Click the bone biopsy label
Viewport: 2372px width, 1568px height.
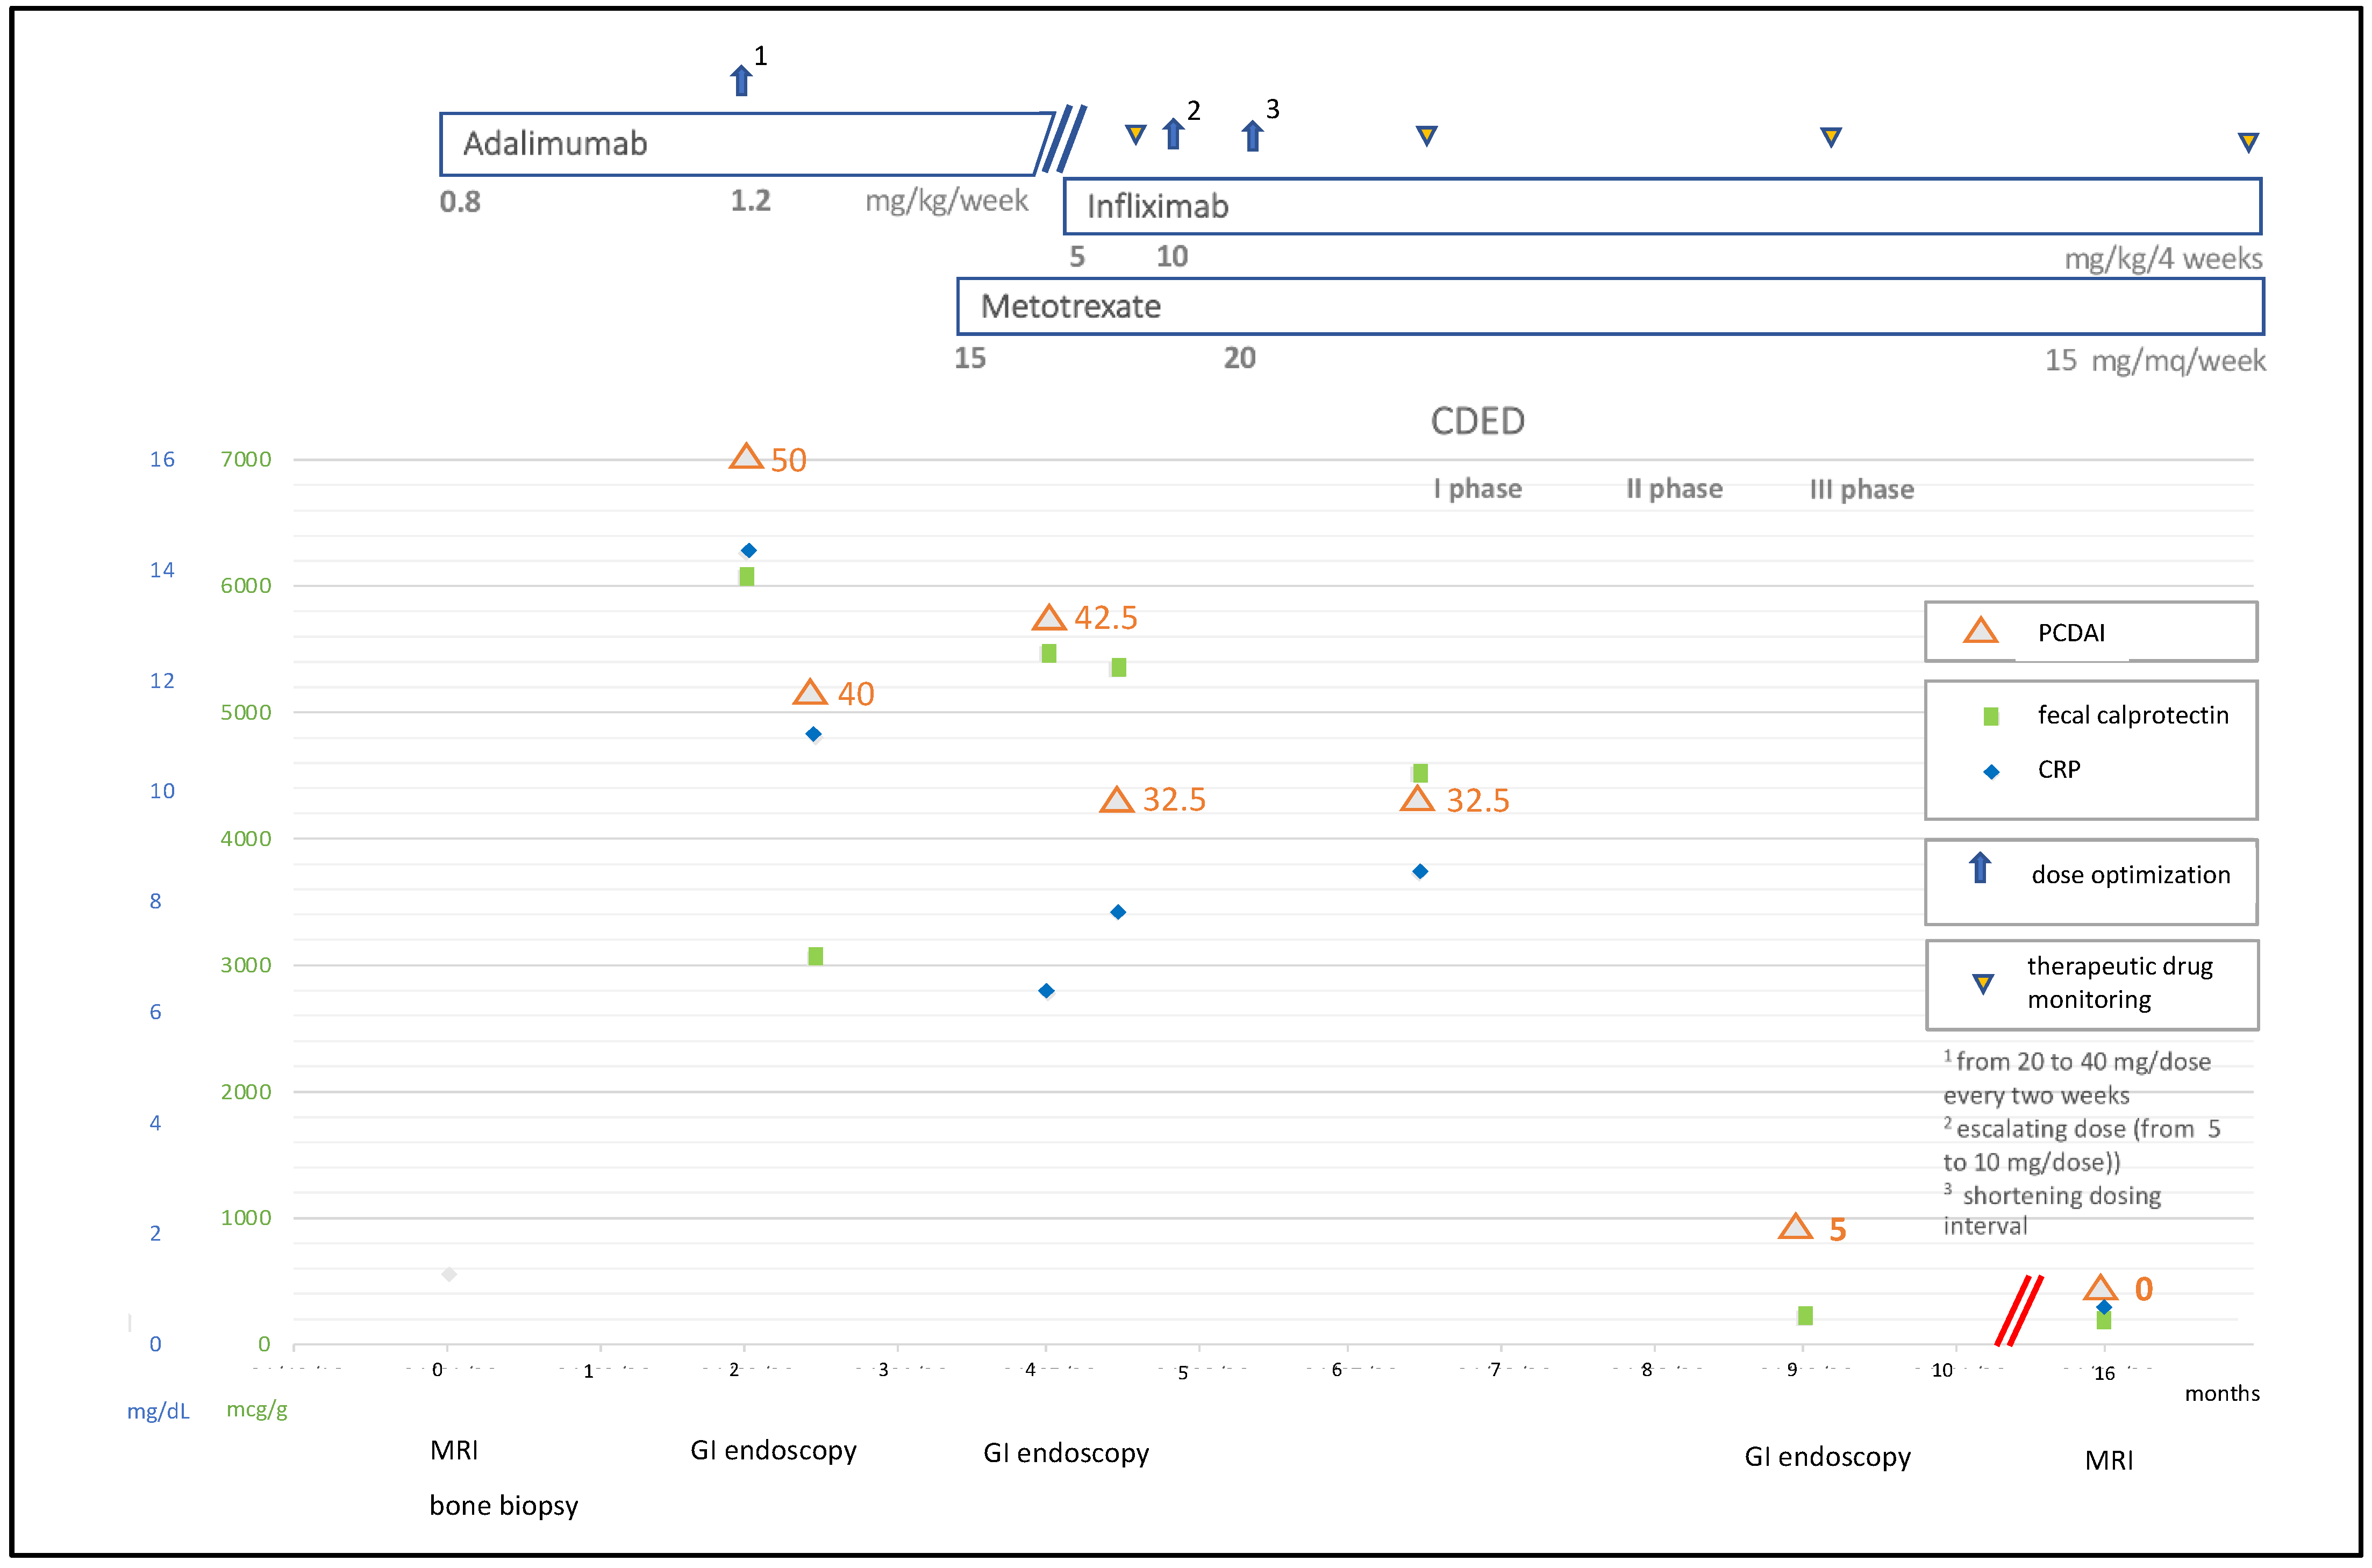503,1505
